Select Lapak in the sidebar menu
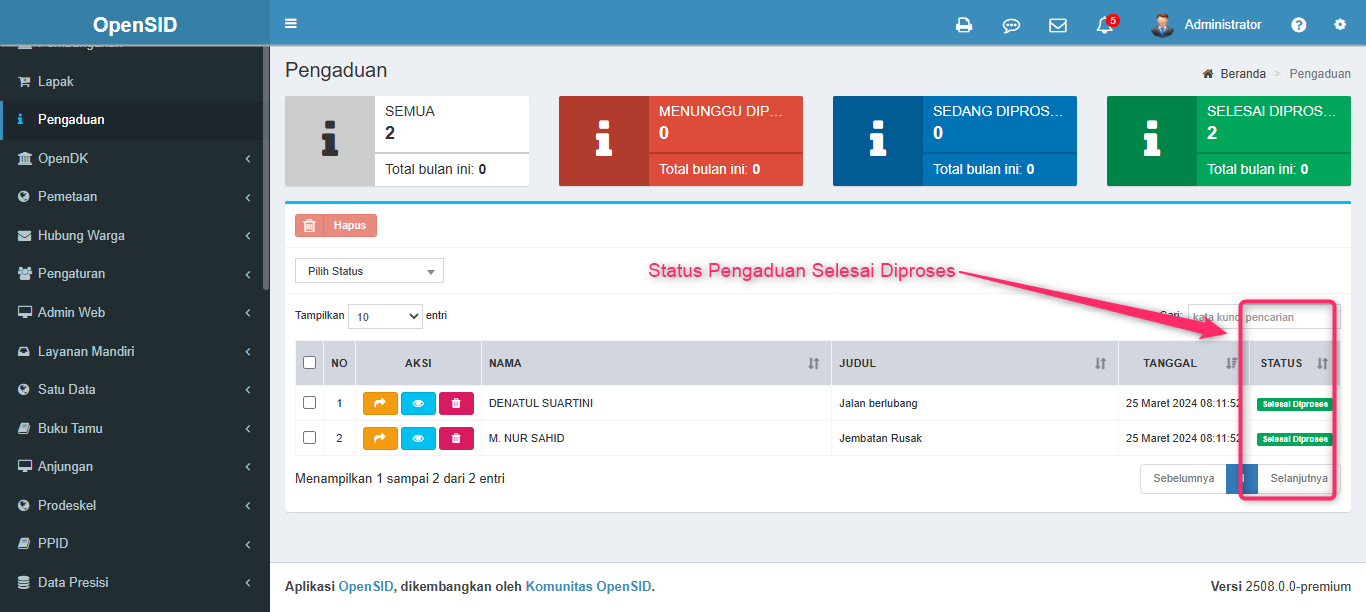This screenshot has height=612, width=1366. pos(56,81)
